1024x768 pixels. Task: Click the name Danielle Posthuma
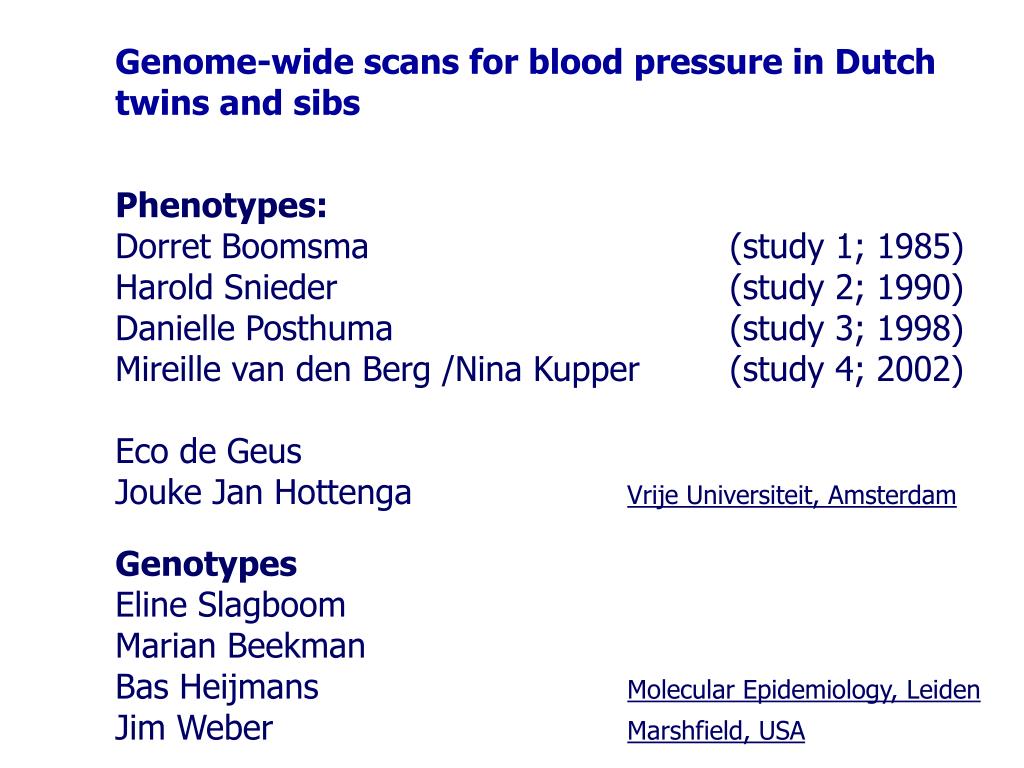point(253,328)
